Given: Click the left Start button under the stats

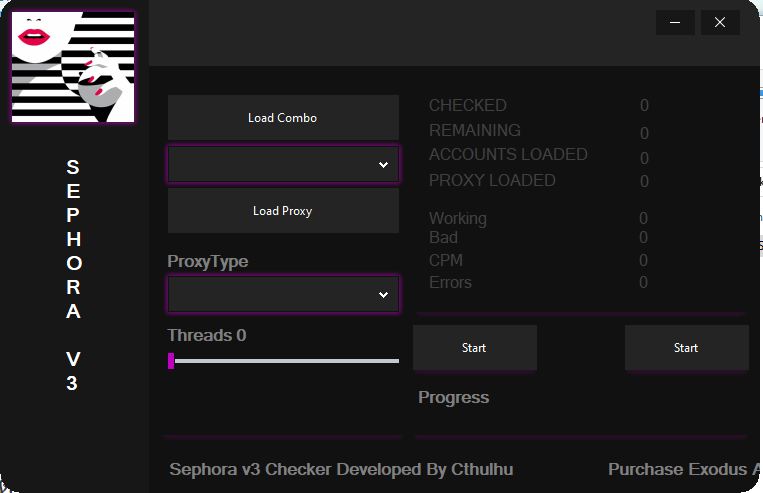Looking at the screenshot, I should 474,348.
